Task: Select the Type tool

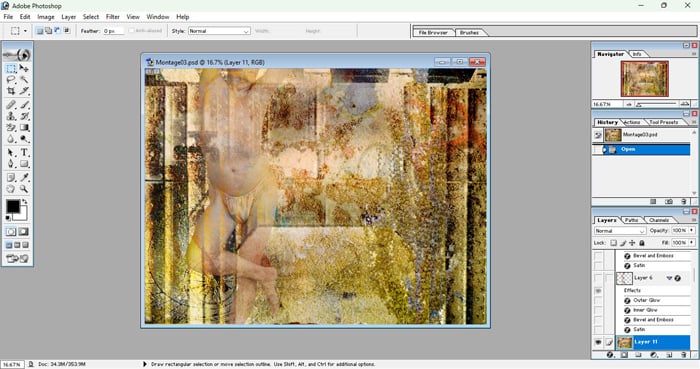Action: pyautogui.click(x=24, y=153)
